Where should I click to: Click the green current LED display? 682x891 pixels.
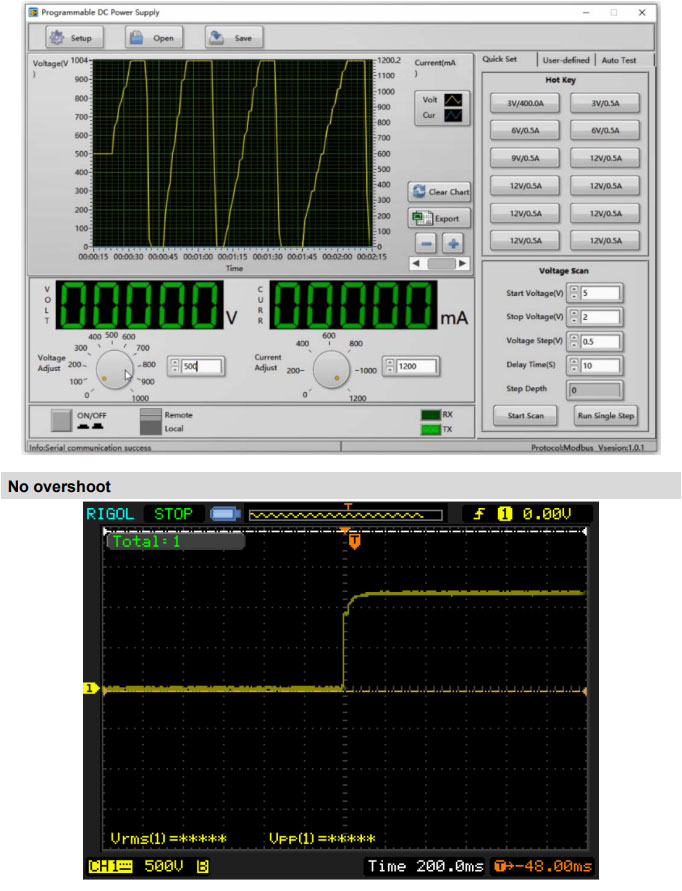point(354,305)
